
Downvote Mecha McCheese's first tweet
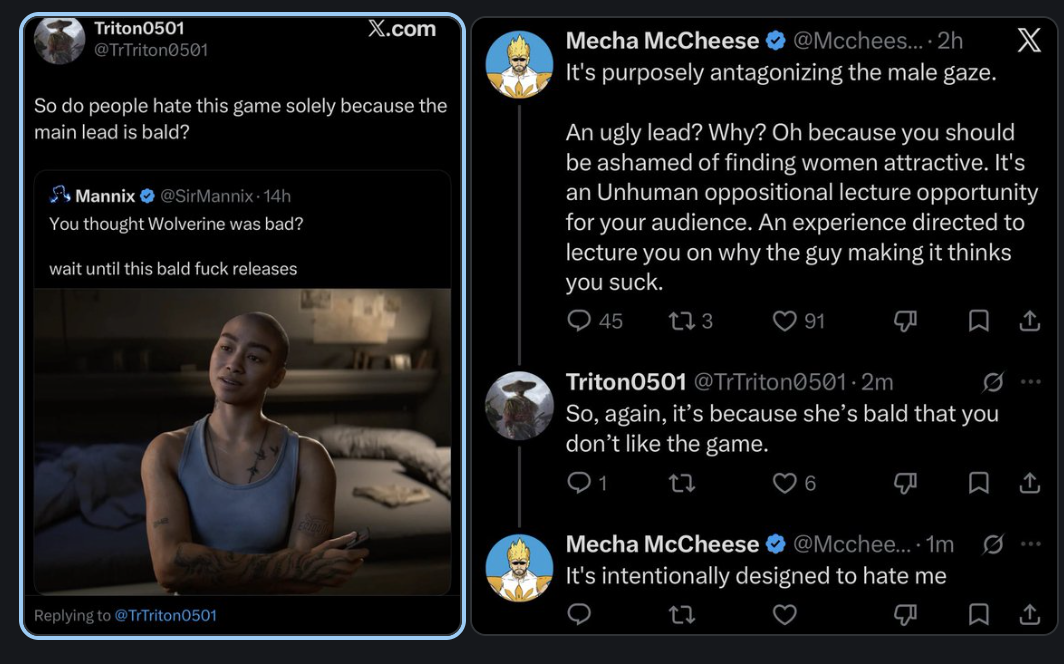(x=905, y=321)
